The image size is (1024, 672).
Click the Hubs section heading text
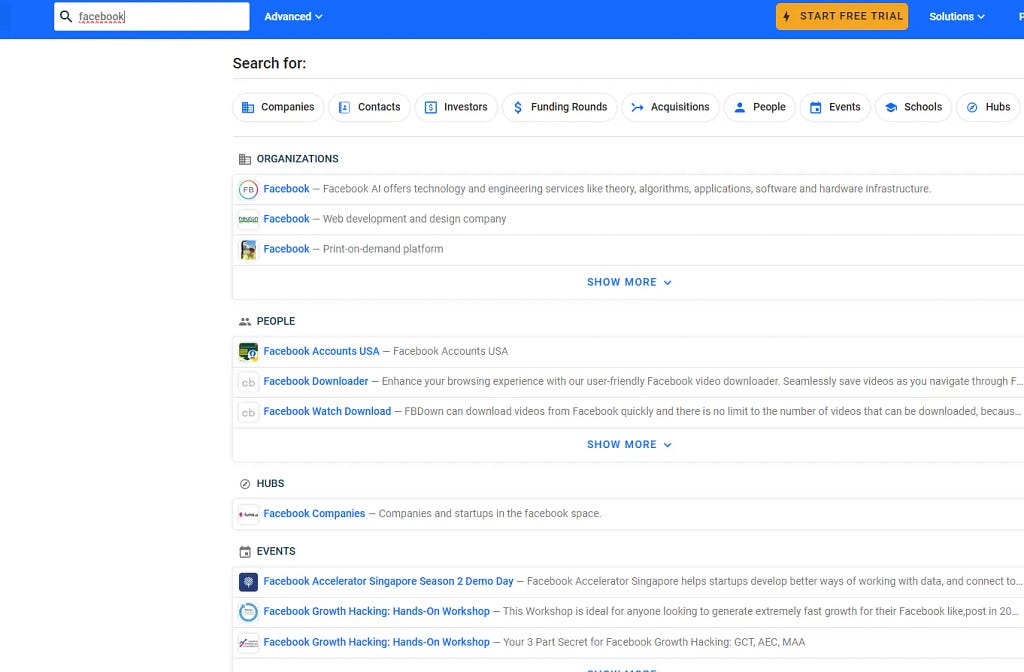point(270,484)
